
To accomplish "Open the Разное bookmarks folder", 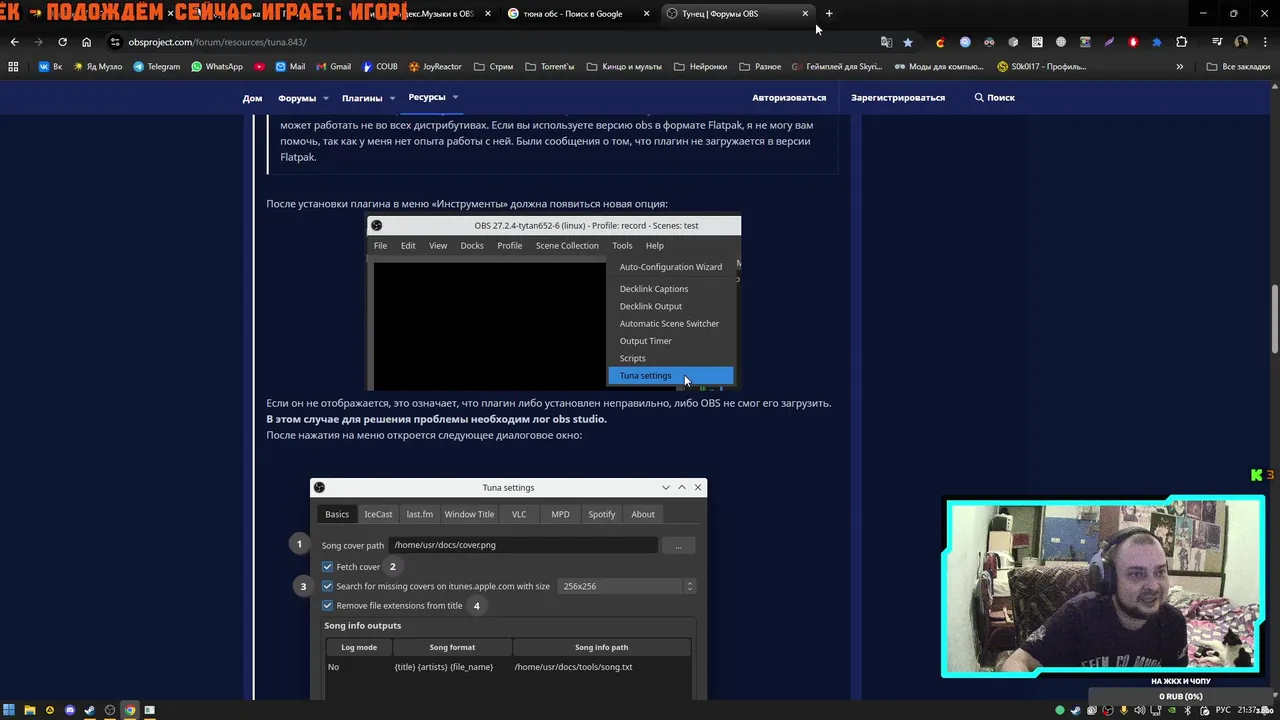I will coord(760,67).
